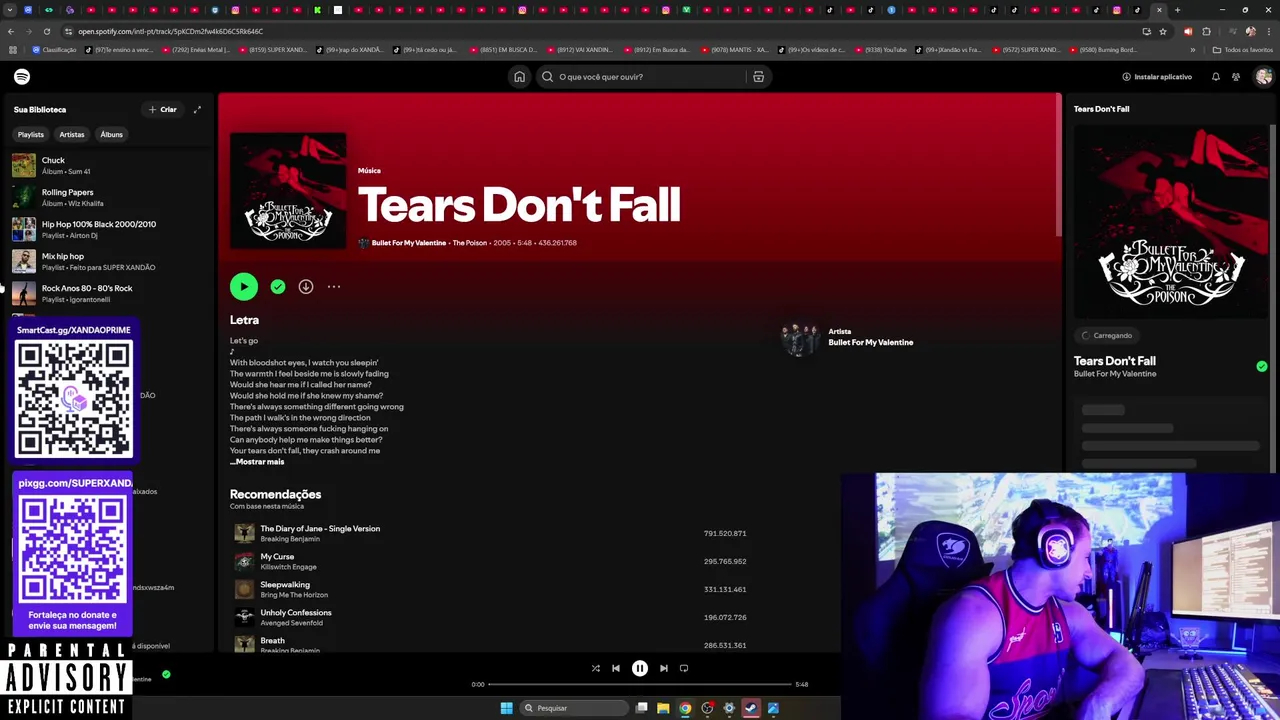Screen dimensions: 1280x720
Task: Skip to previous track
Action: coord(616,668)
